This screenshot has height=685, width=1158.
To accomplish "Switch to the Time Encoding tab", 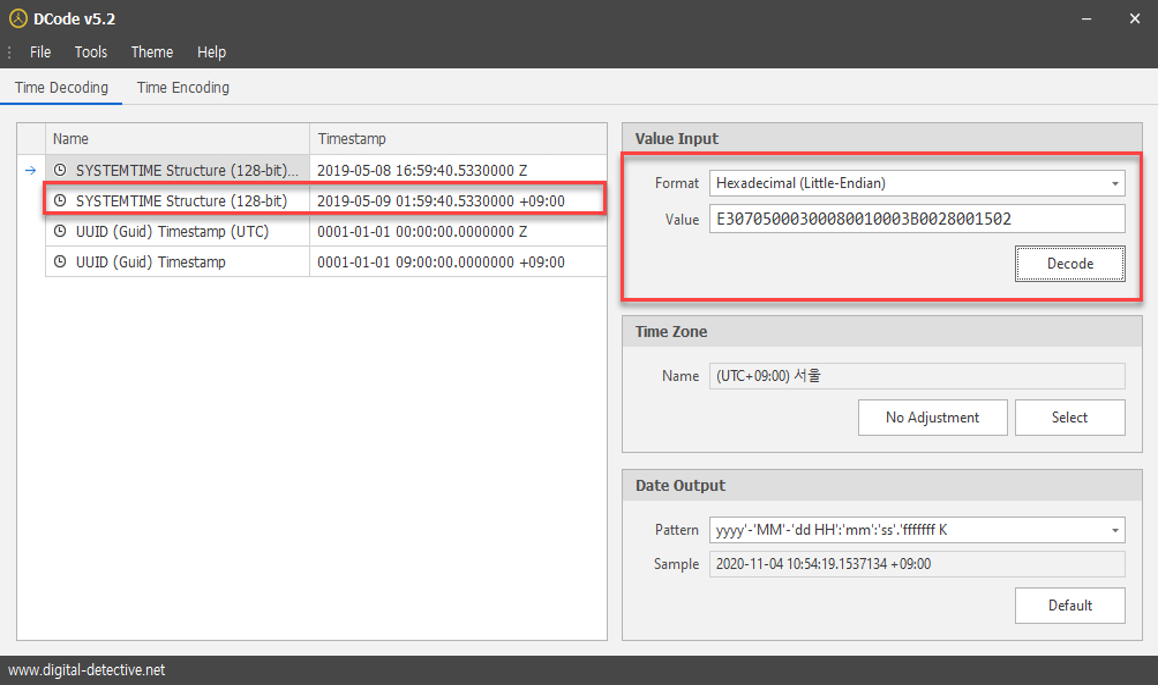I will [x=183, y=88].
